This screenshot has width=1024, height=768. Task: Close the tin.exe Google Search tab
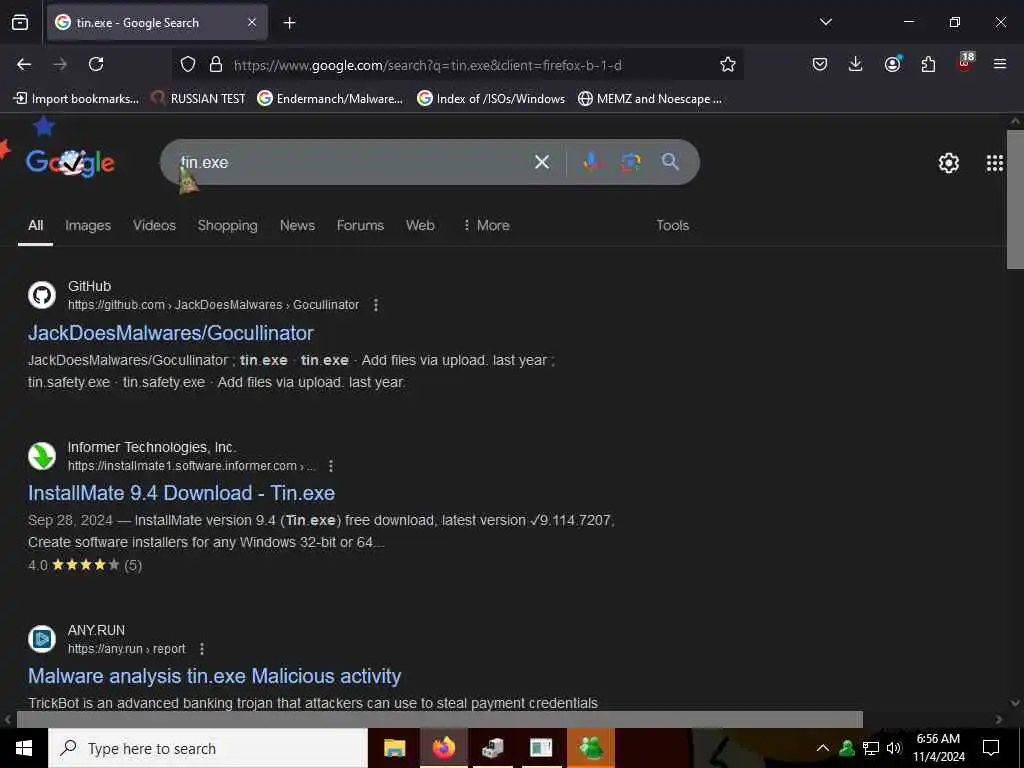[x=252, y=23]
